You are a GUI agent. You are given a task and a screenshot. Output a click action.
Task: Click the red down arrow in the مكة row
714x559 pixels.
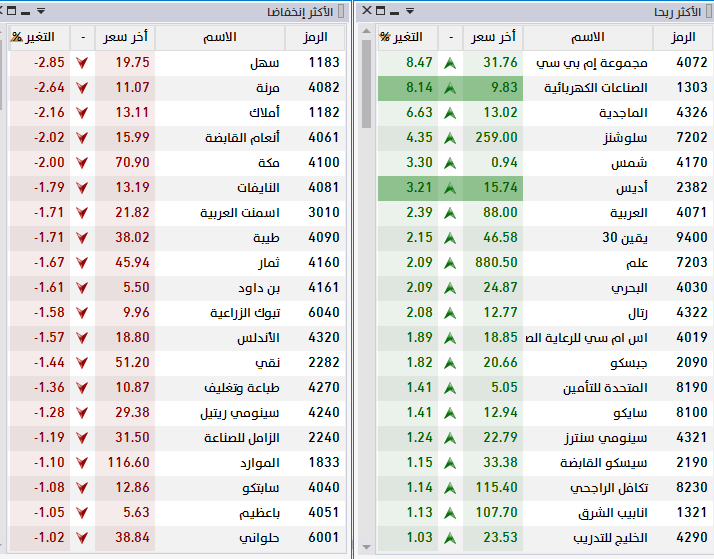tap(82, 163)
